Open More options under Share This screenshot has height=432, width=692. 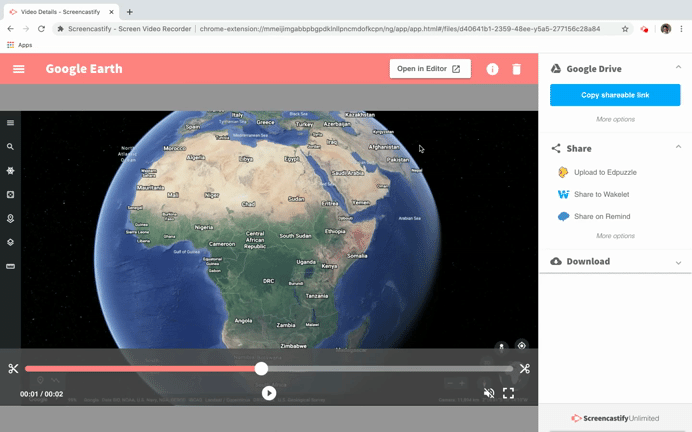tap(615, 236)
